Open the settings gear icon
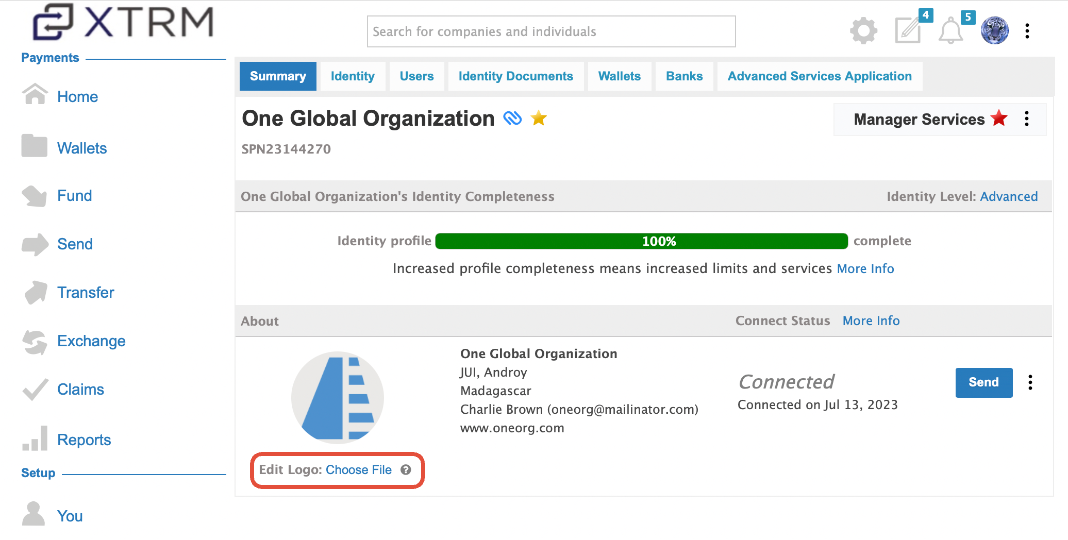 click(x=864, y=31)
